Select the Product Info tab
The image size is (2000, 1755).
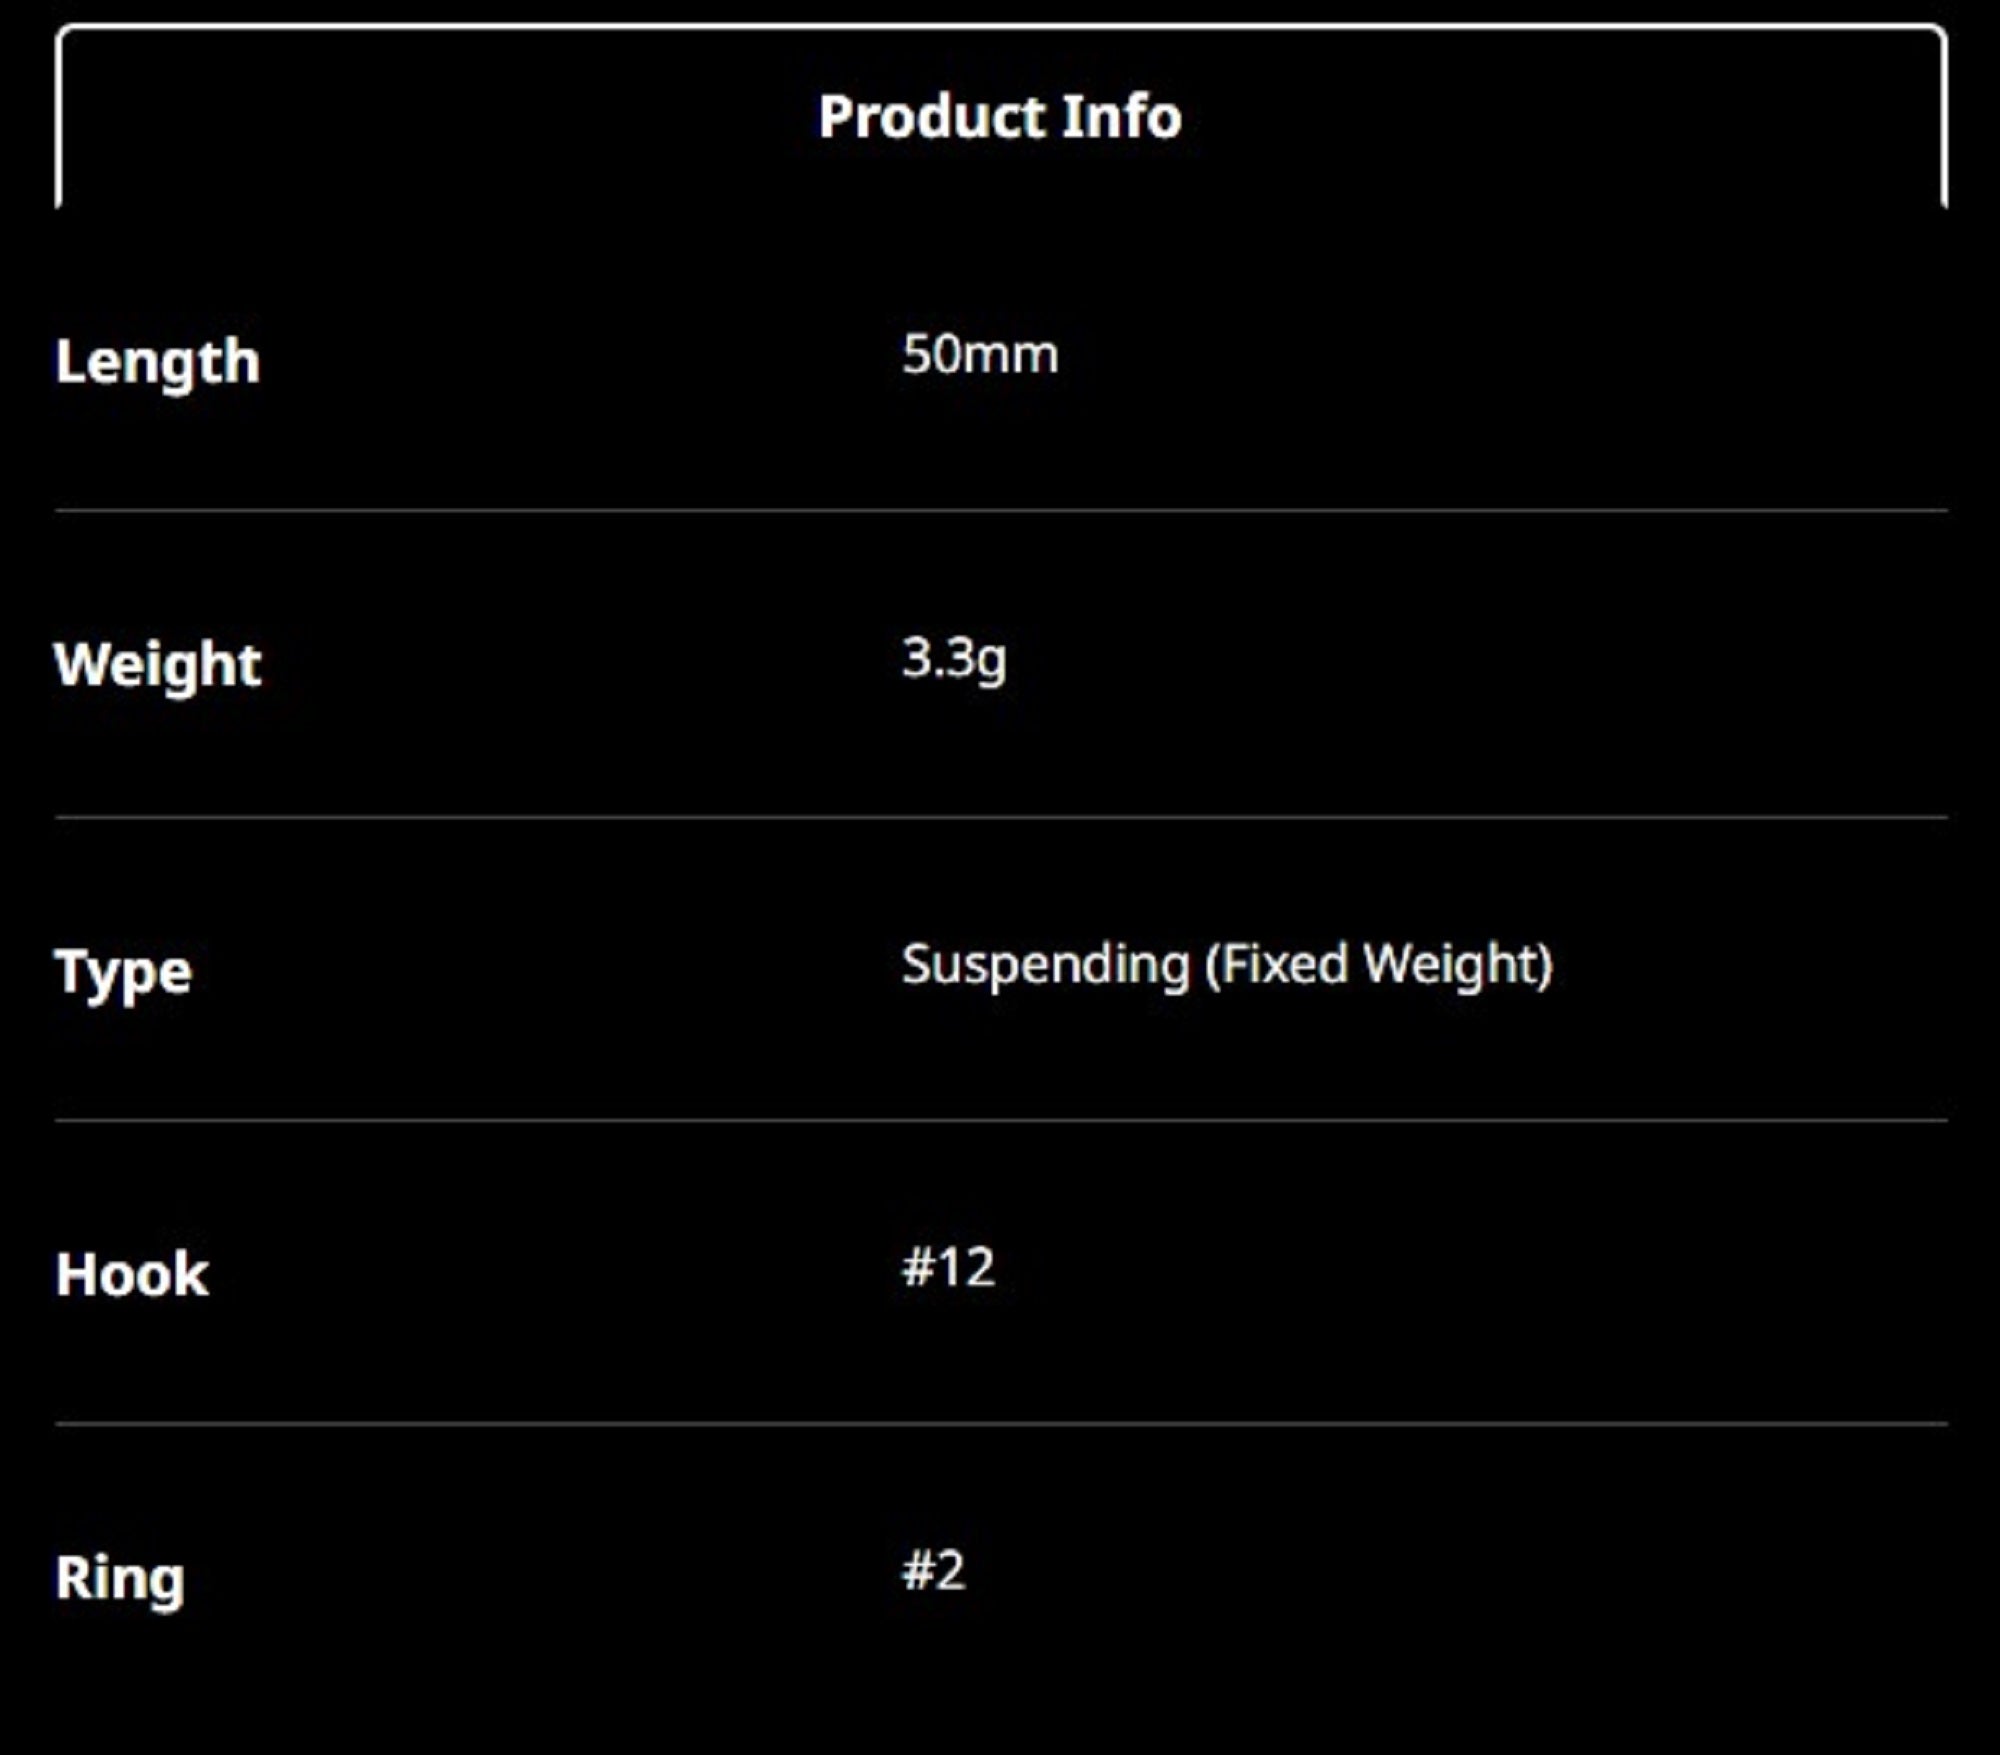point(1000,117)
